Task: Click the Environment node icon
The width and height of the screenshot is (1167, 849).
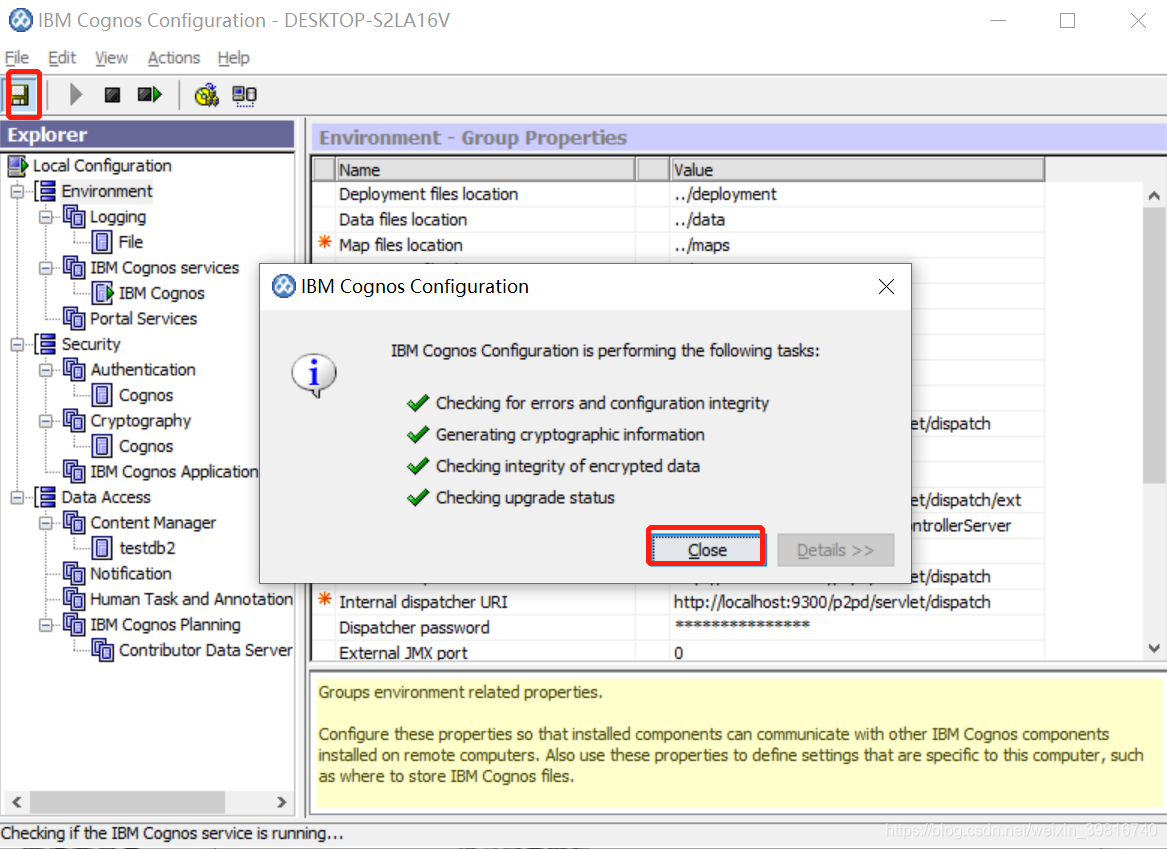Action: click(46, 191)
